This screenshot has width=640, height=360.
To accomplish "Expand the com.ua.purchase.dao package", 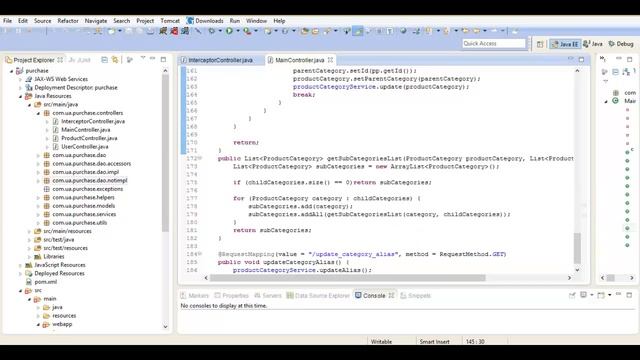I will point(38,156).
